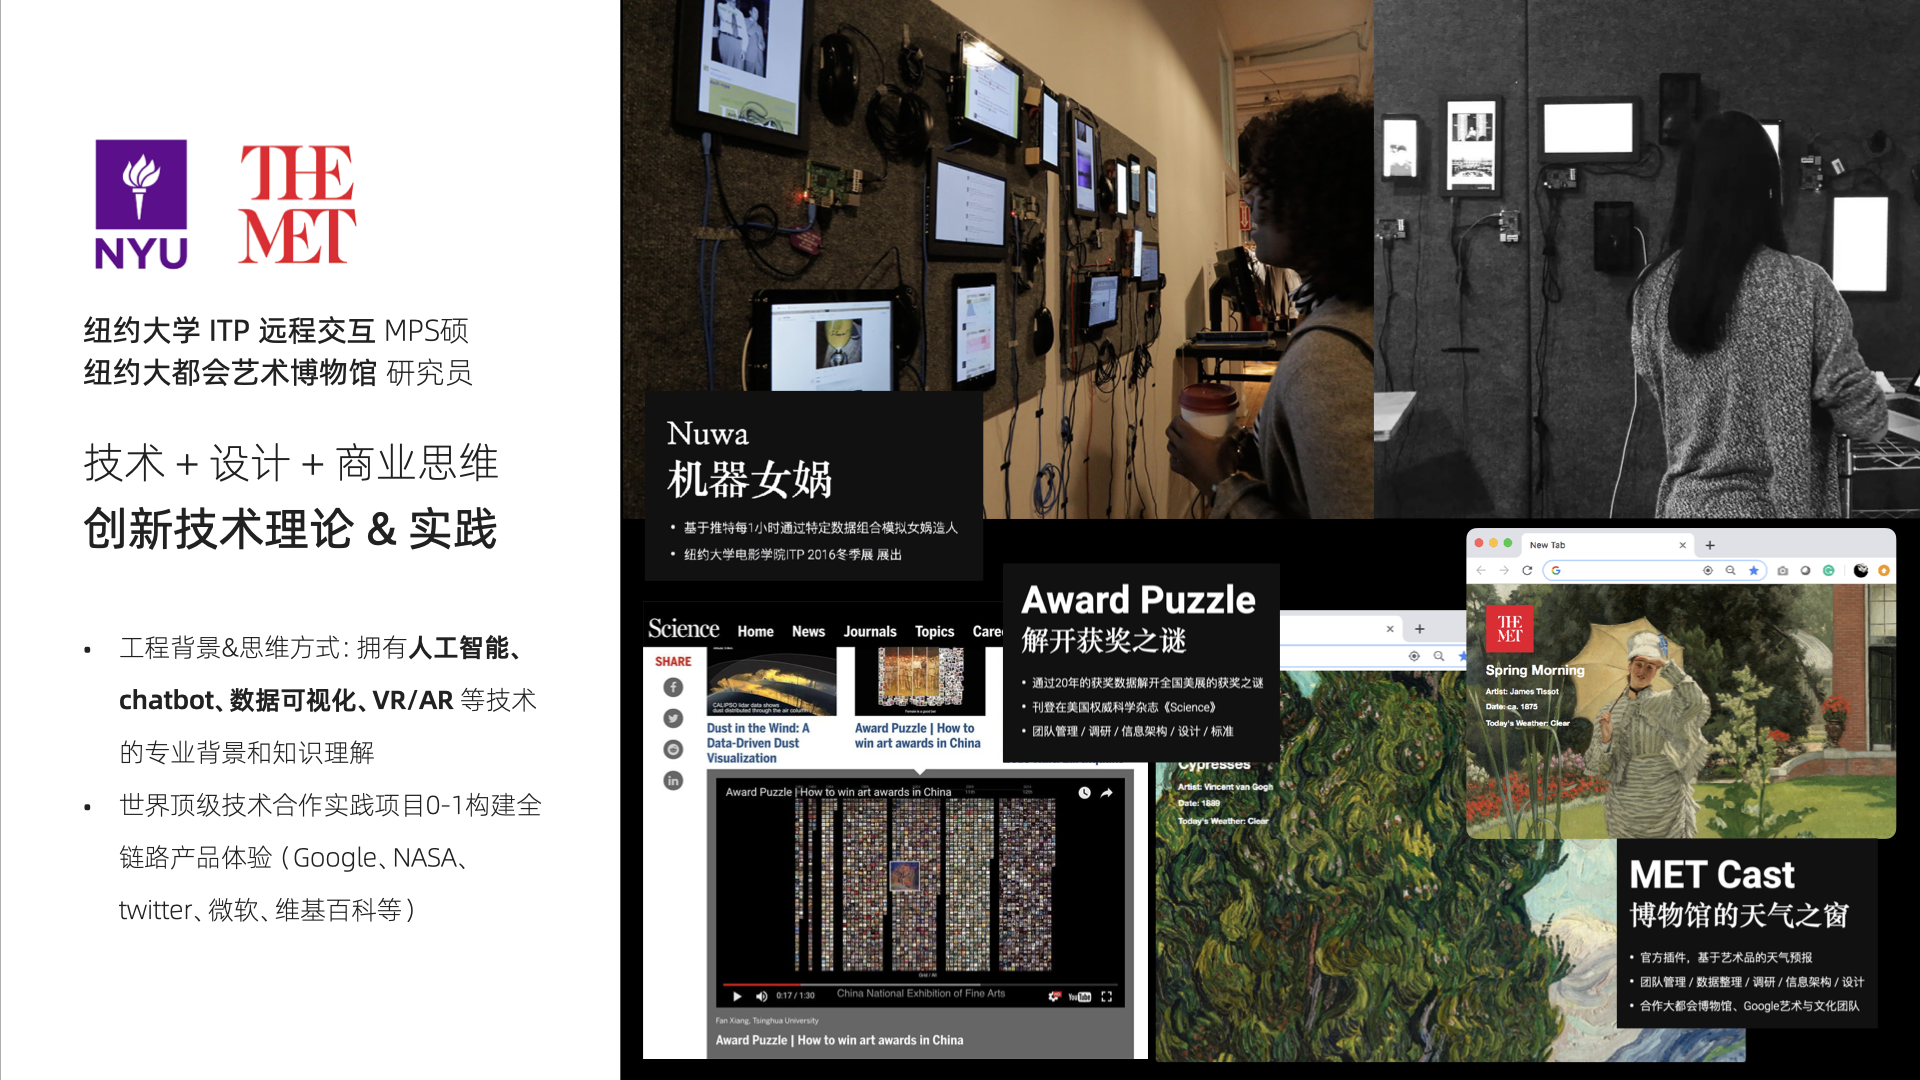Click the camera extension icon in Chrome
1920x1080 pixels.
point(1782,570)
